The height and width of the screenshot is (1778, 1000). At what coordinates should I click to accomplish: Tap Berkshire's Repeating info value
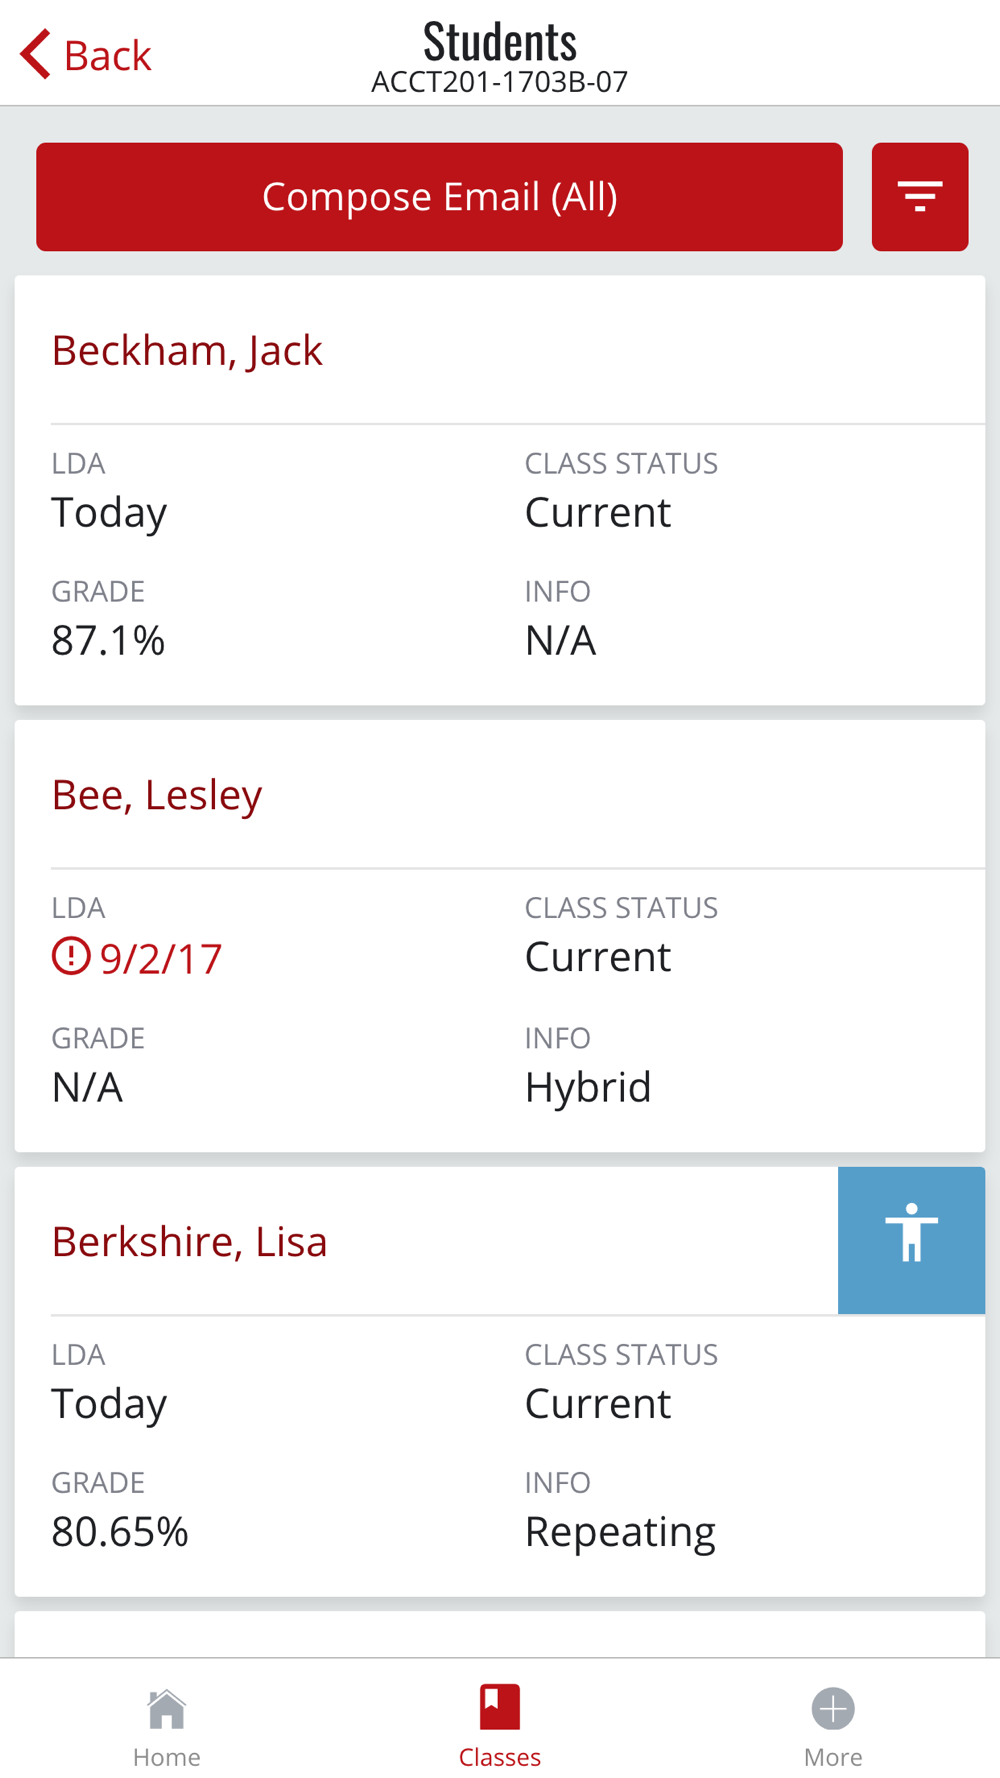pyautogui.click(x=620, y=1532)
